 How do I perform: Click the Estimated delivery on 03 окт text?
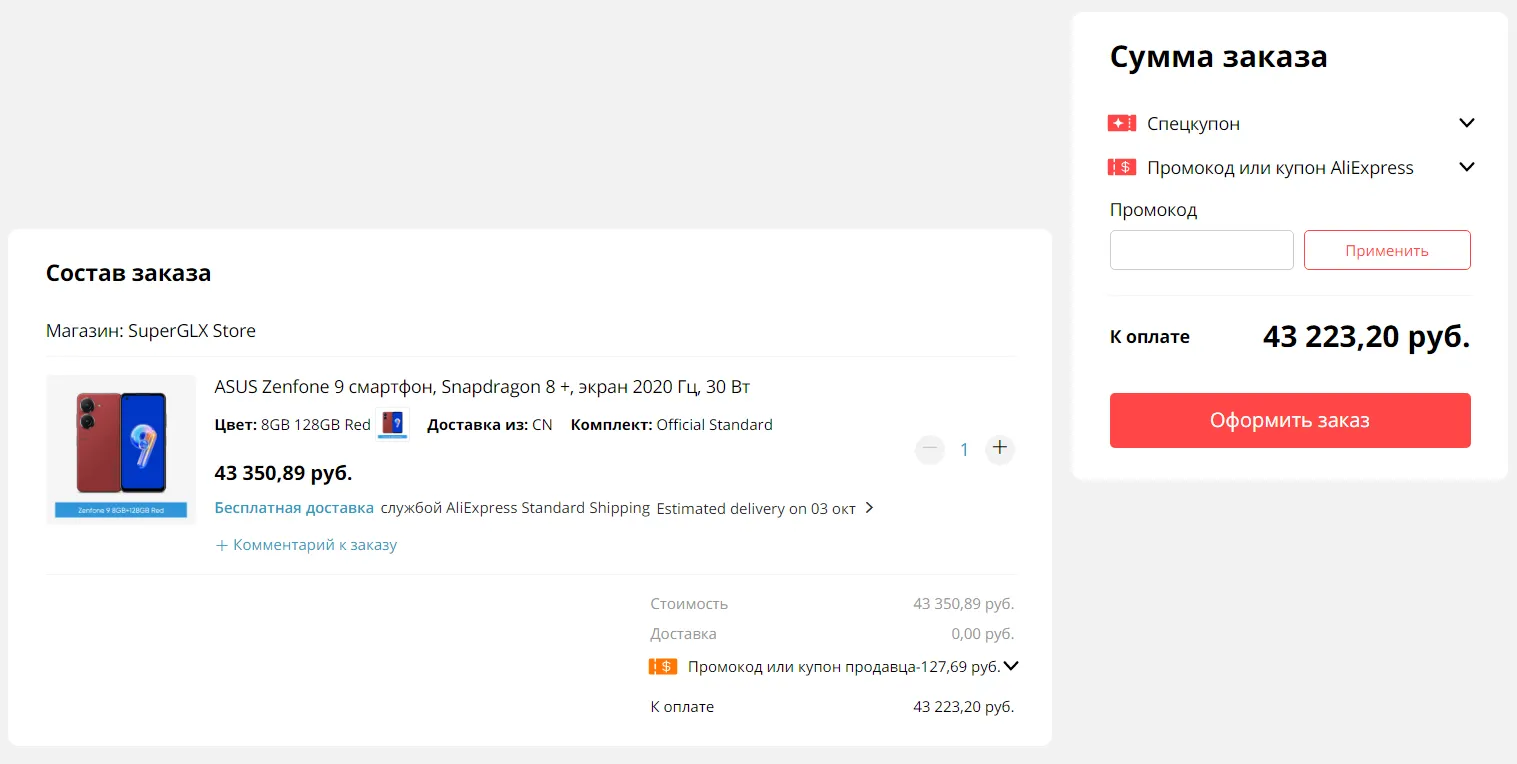click(x=755, y=508)
